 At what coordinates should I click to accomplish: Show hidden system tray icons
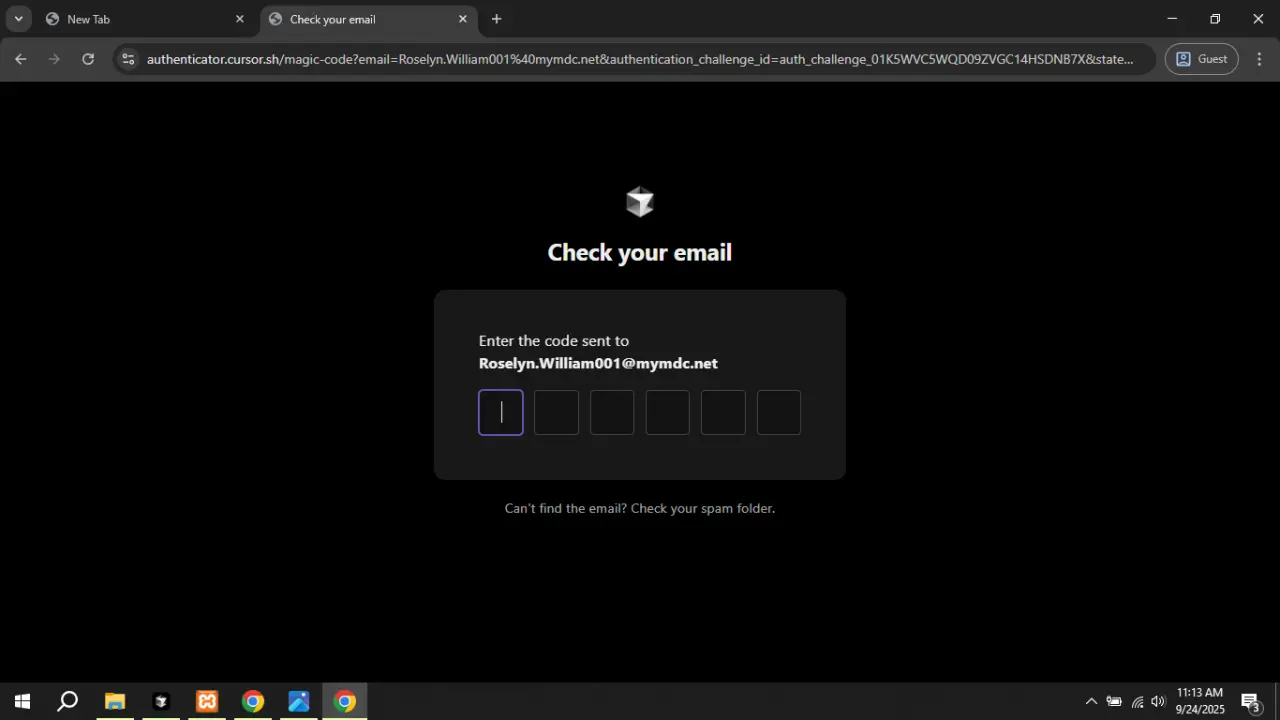[1091, 701]
